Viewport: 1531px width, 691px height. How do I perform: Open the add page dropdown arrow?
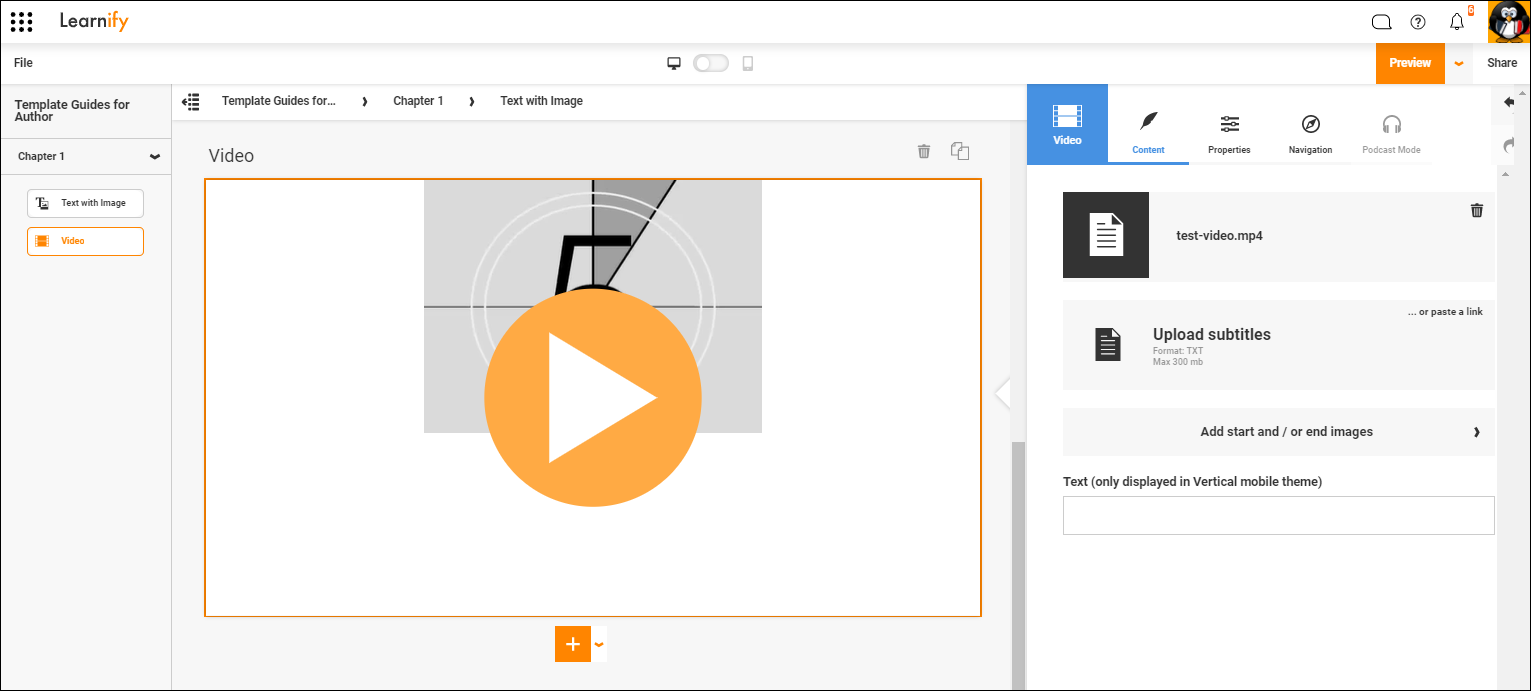point(599,644)
